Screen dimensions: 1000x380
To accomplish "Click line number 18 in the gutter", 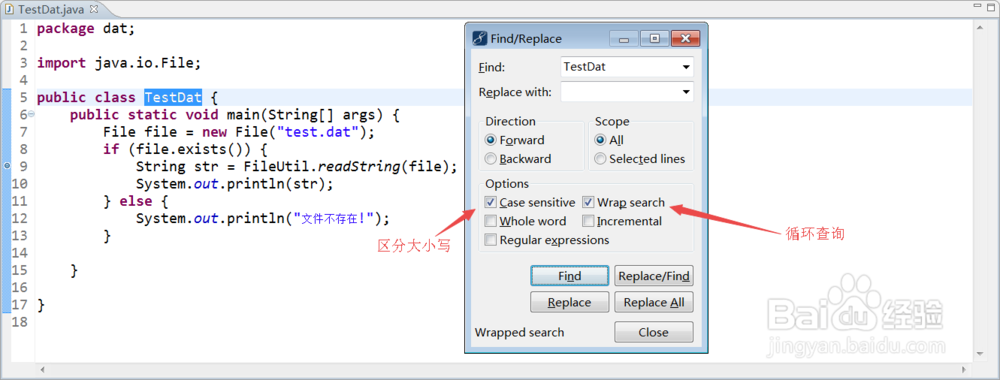I will pyautogui.click(x=19, y=321).
